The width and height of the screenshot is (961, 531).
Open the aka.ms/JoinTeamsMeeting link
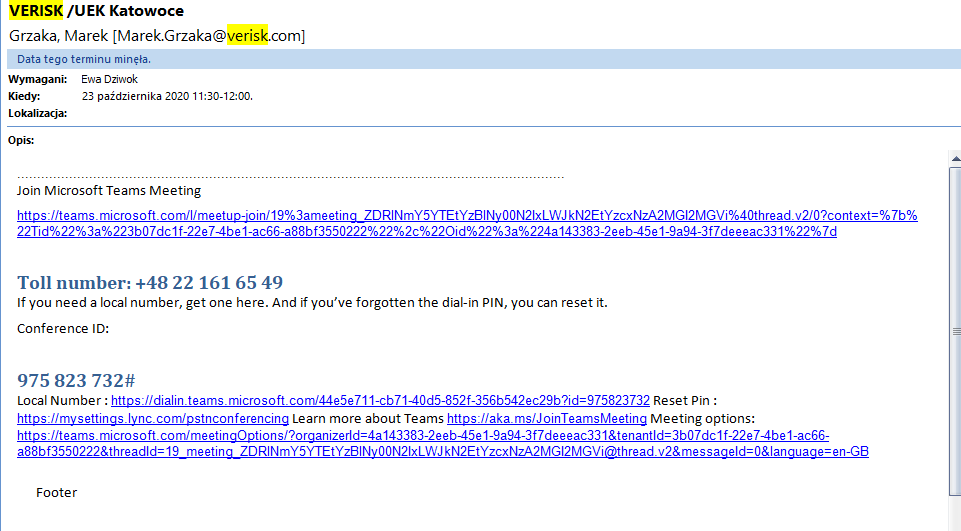point(547,418)
